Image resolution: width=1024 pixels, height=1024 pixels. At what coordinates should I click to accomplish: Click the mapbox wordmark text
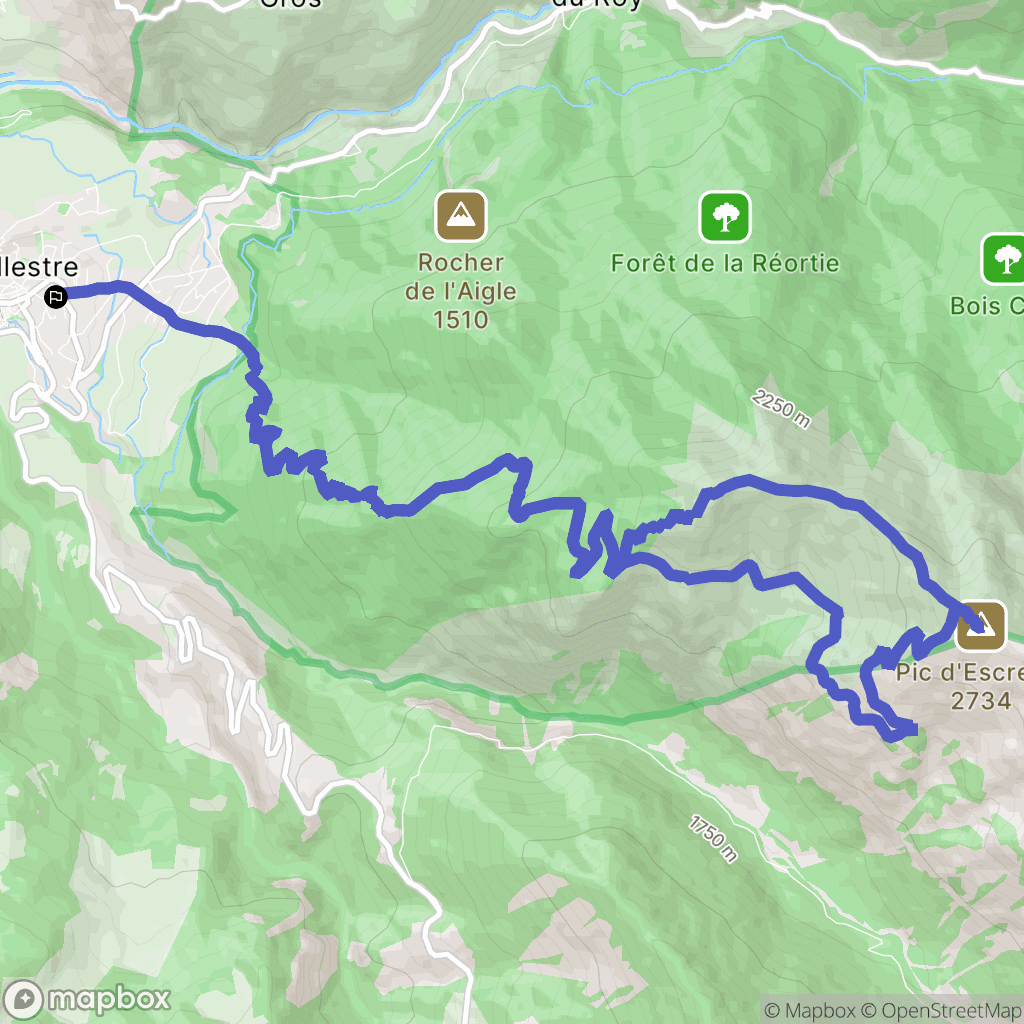point(108,999)
